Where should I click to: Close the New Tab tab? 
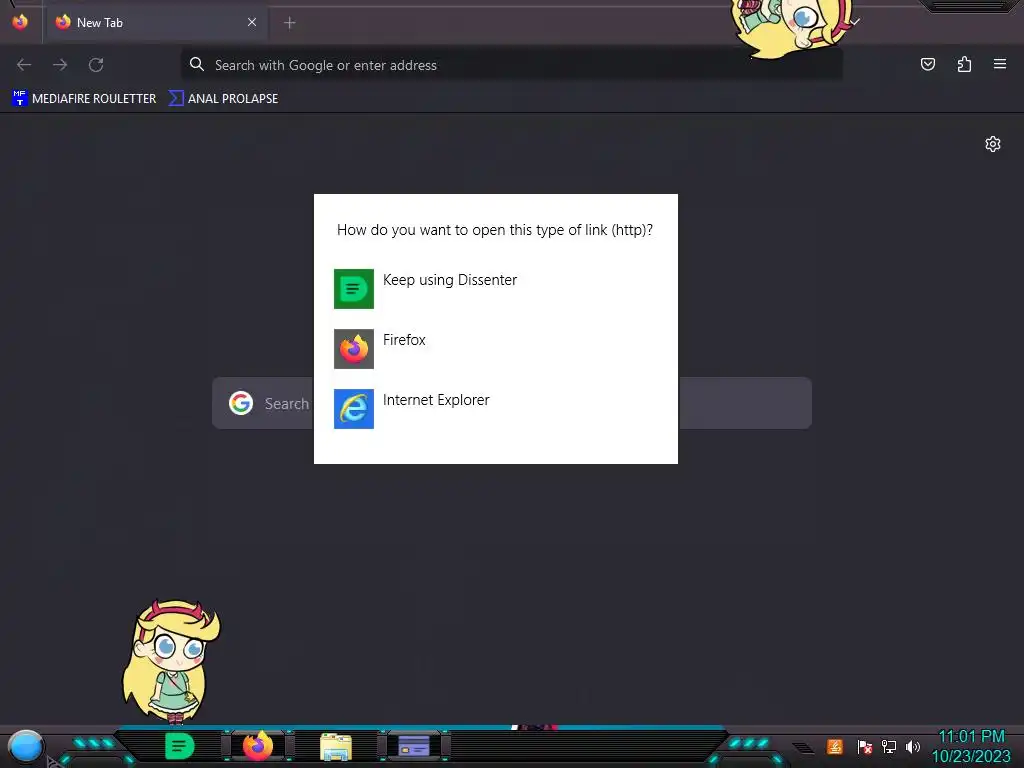(252, 22)
